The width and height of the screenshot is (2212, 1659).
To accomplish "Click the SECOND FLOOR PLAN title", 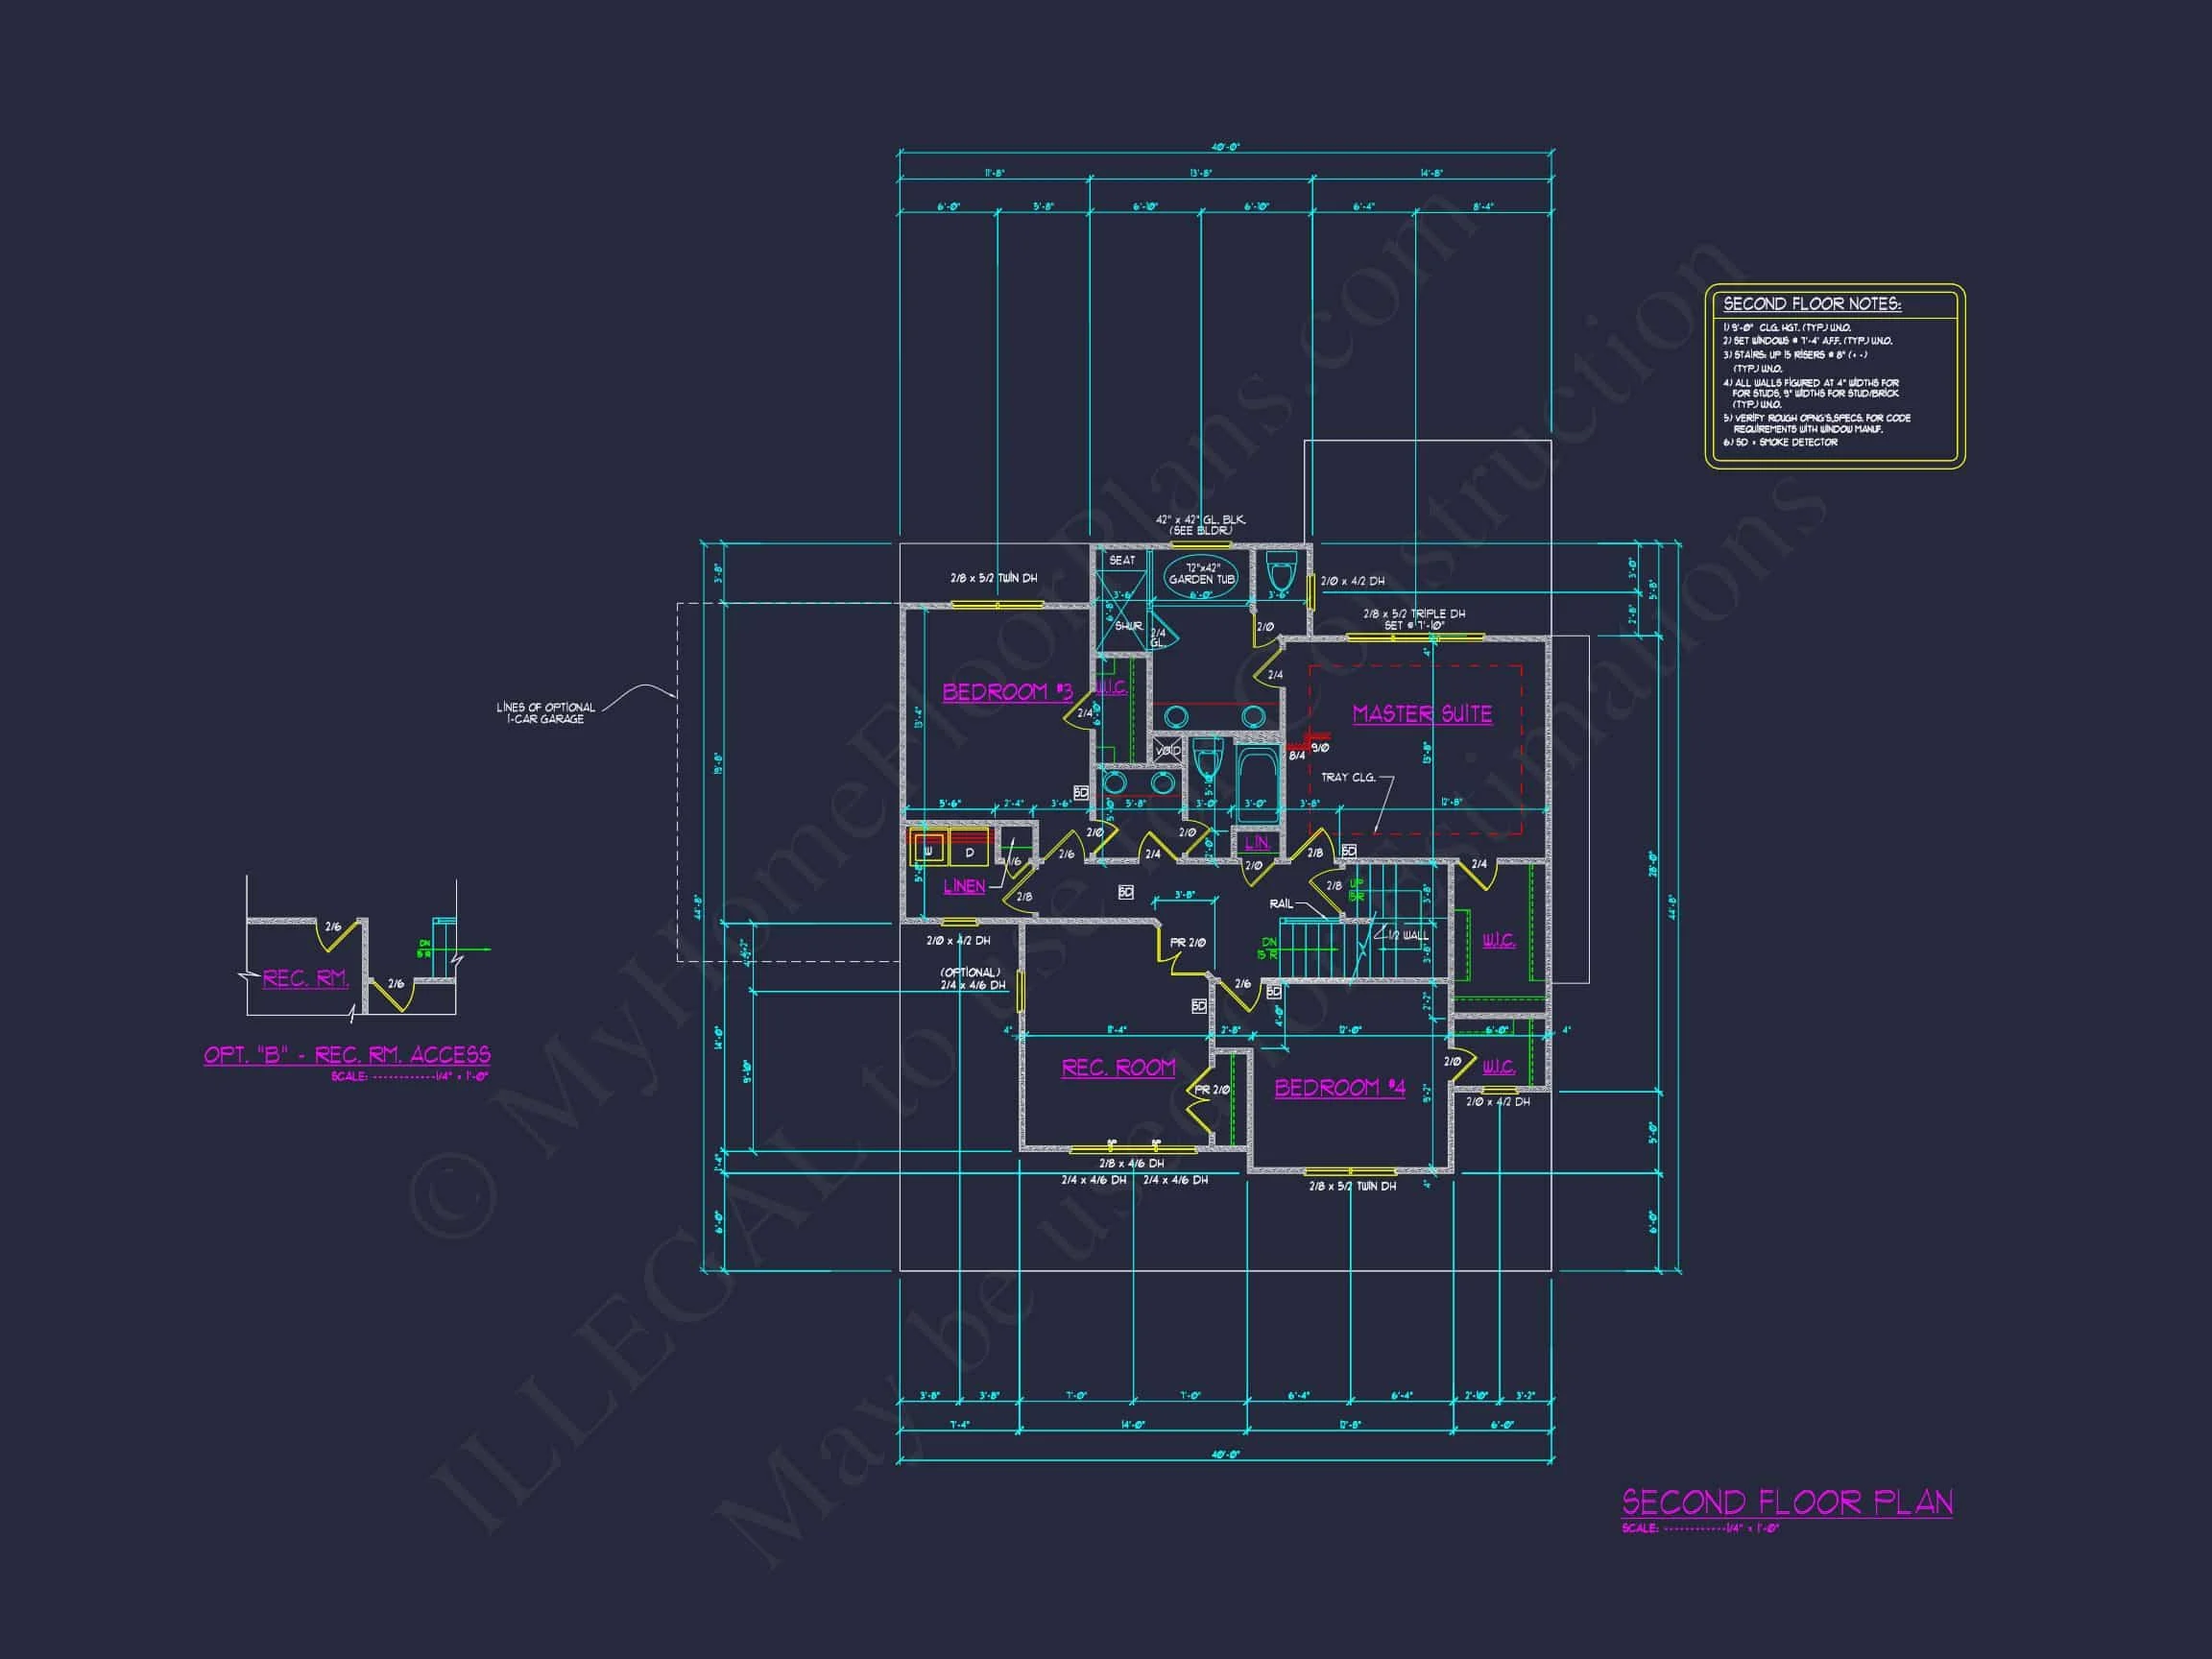I will (x=1786, y=1501).
